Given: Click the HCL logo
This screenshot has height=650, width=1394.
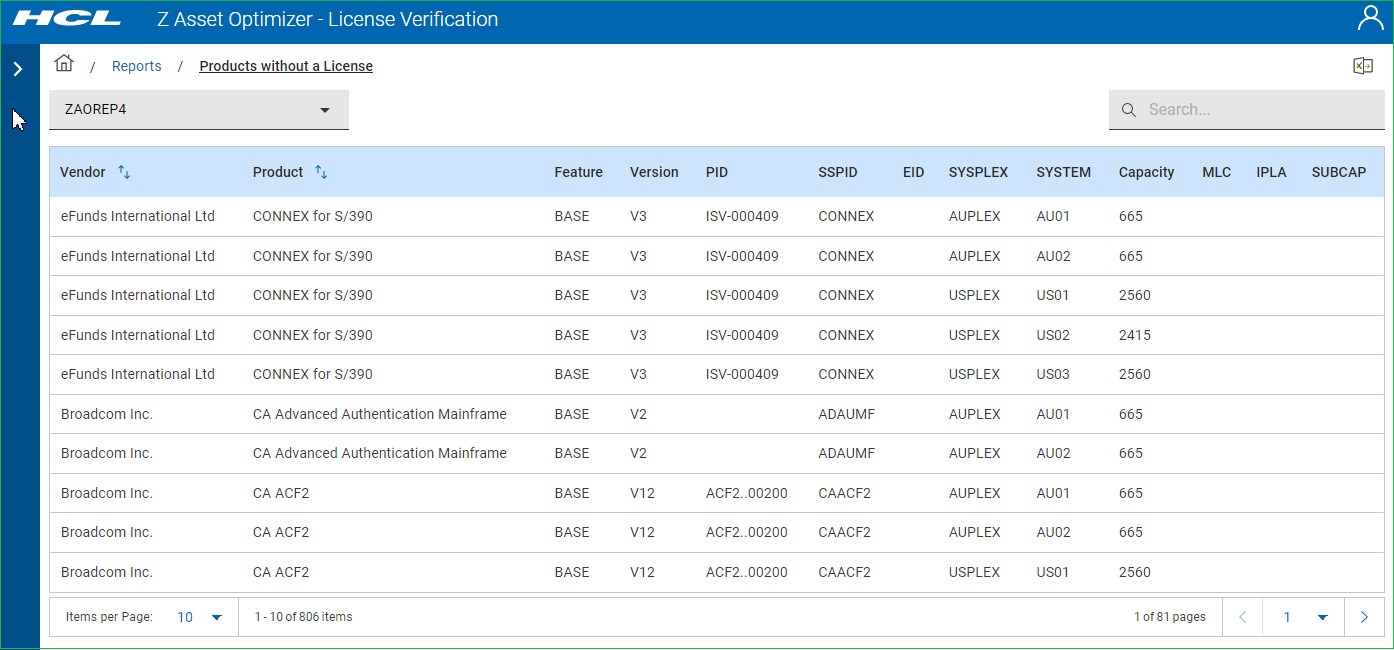Looking at the screenshot, I should click(67, 19).
